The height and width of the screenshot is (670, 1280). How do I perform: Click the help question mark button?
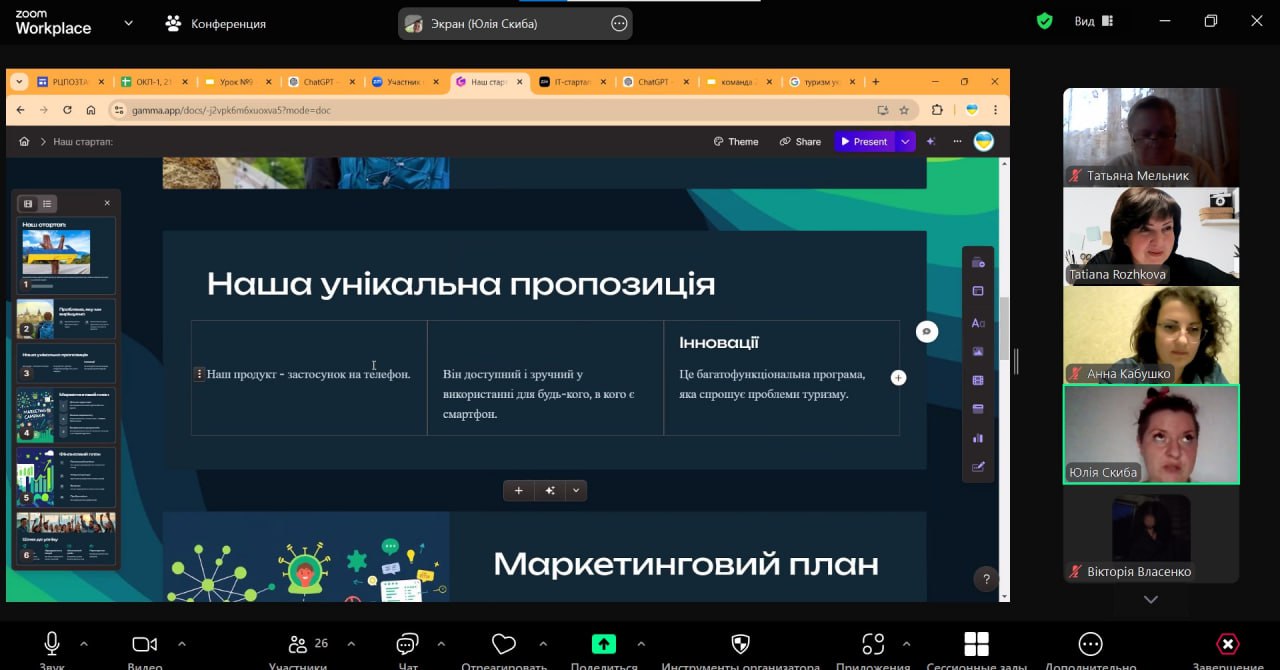986,579
